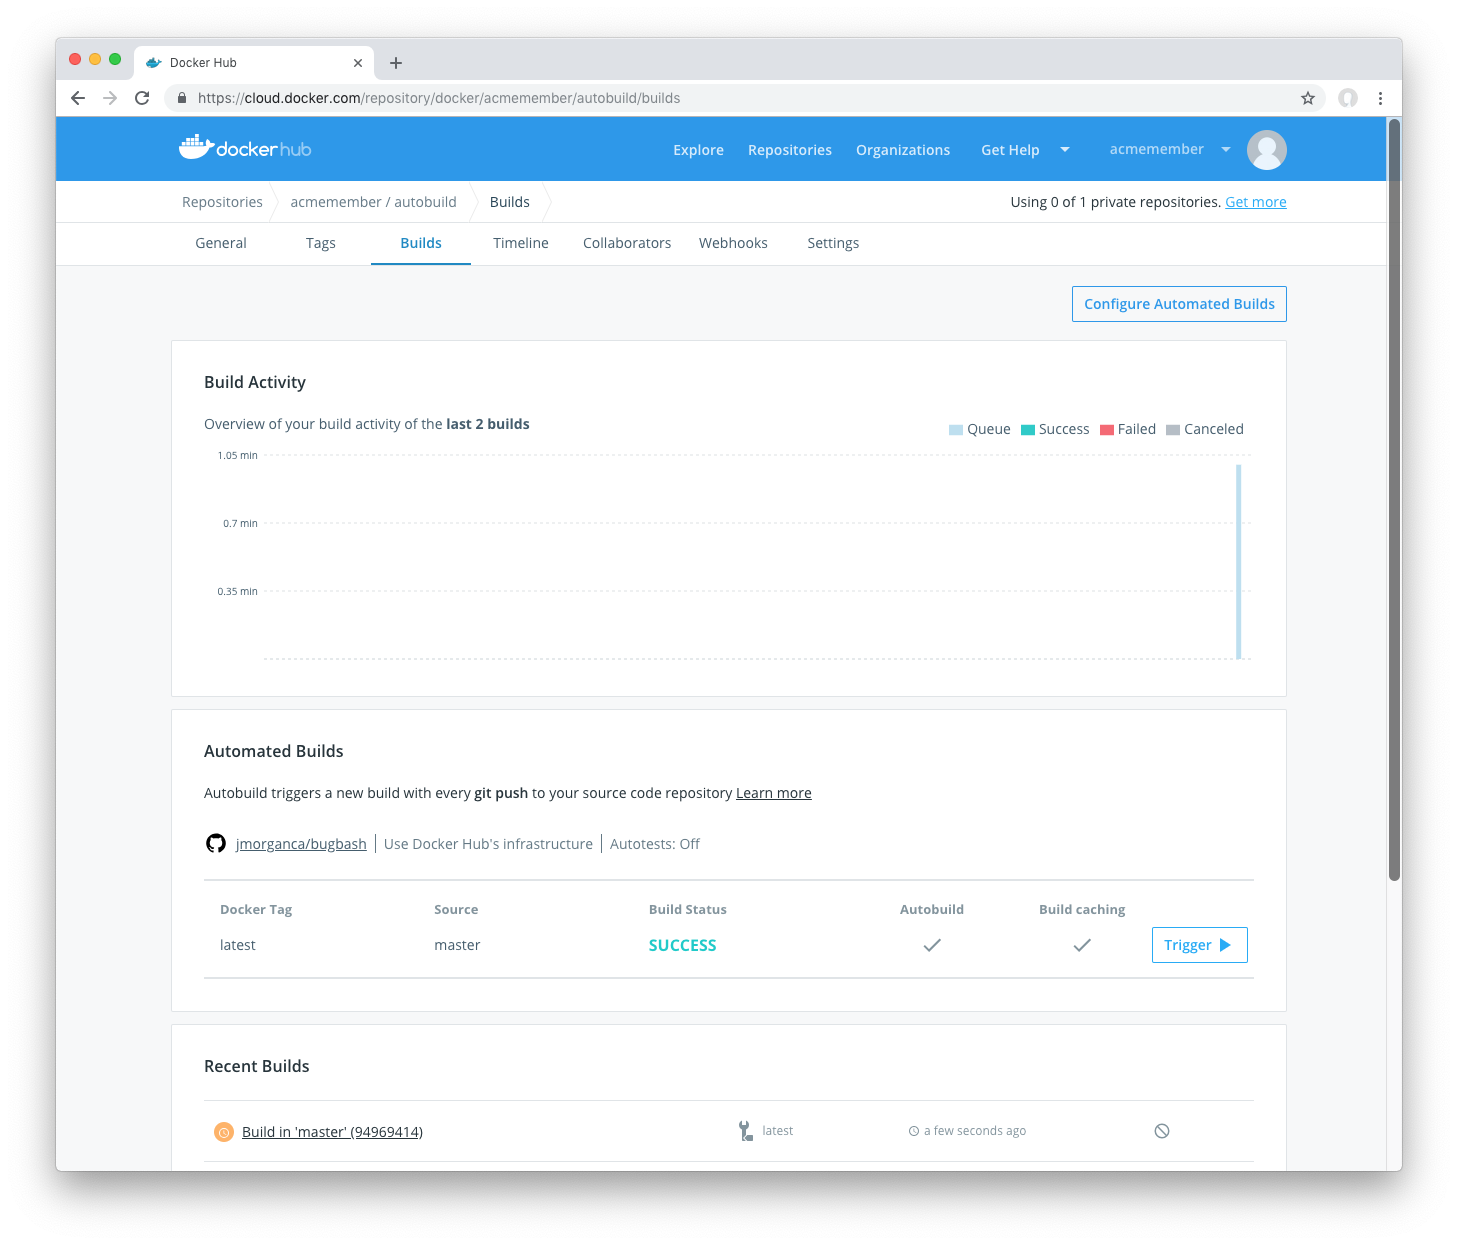Click the clock icon near 'a few seconds ago'
This screenshot has width=1458, height=1245.
(913, 1130)
